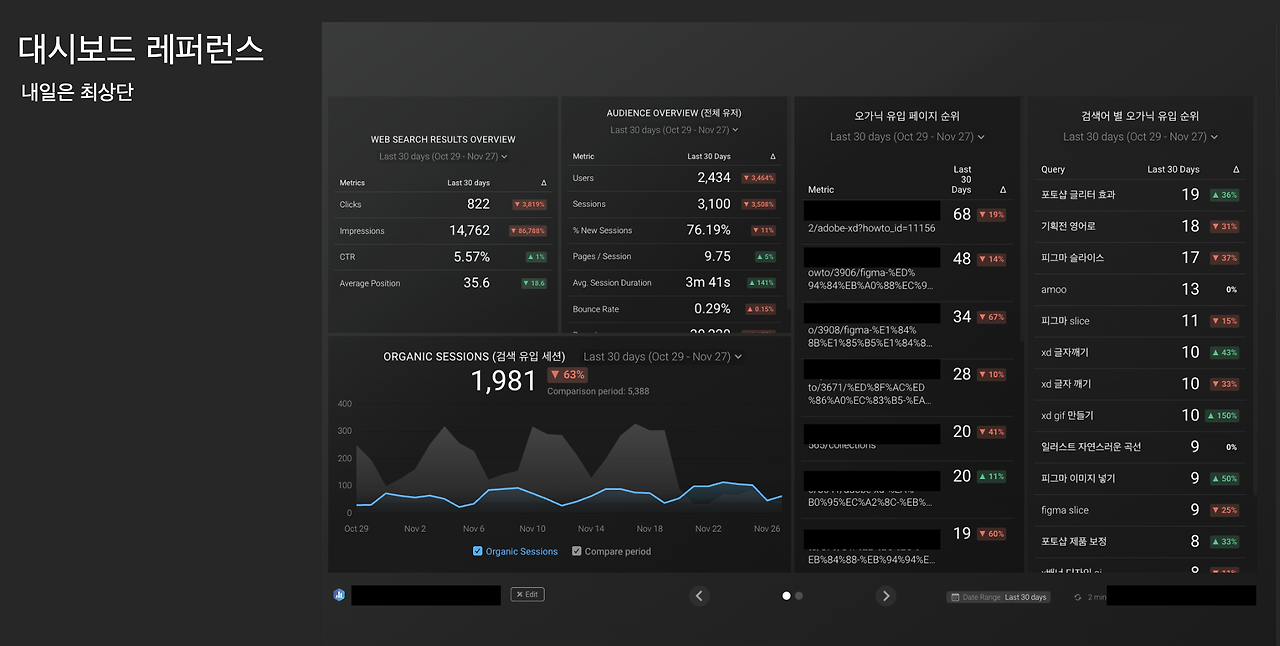Uncheck the Compare period checkbox
The height and width of the screenshot is (646, 1280).
(576, 551)
